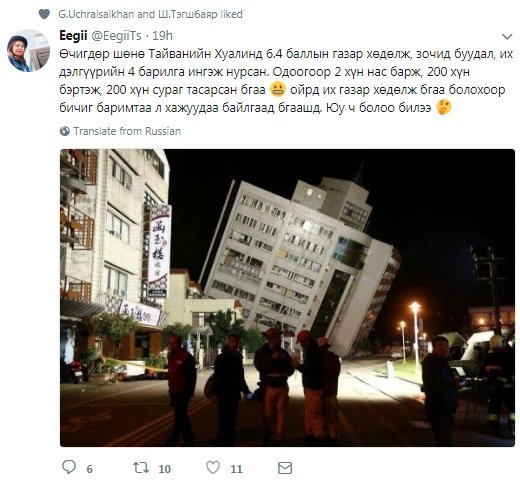Click the reply speech bubble icon

tap(69, 467)
